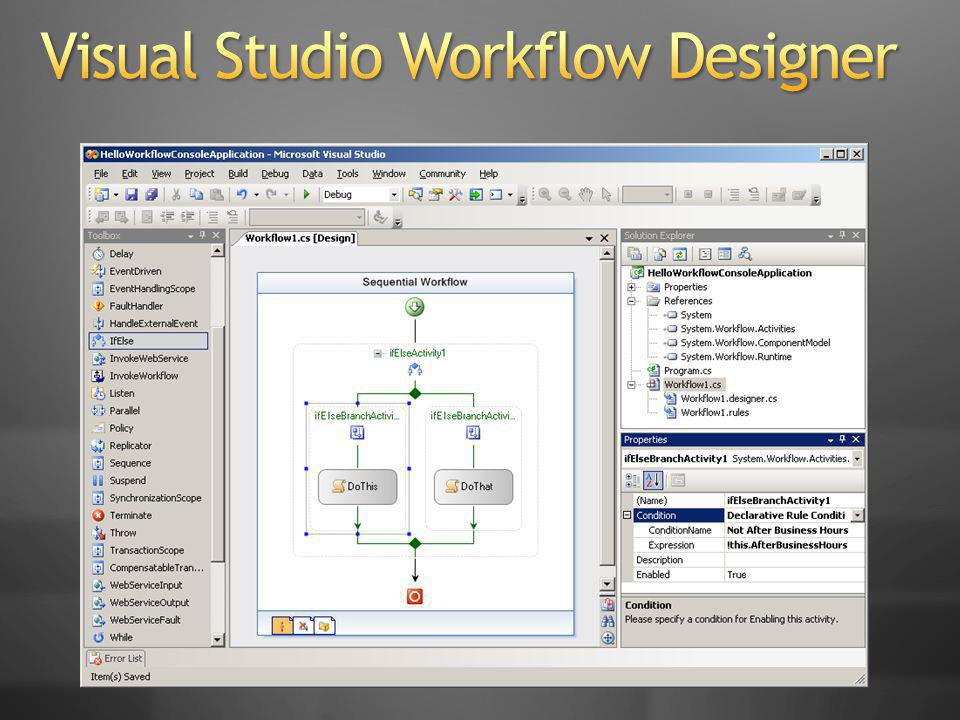Open the active files dropdown in designer

(589, 238)
